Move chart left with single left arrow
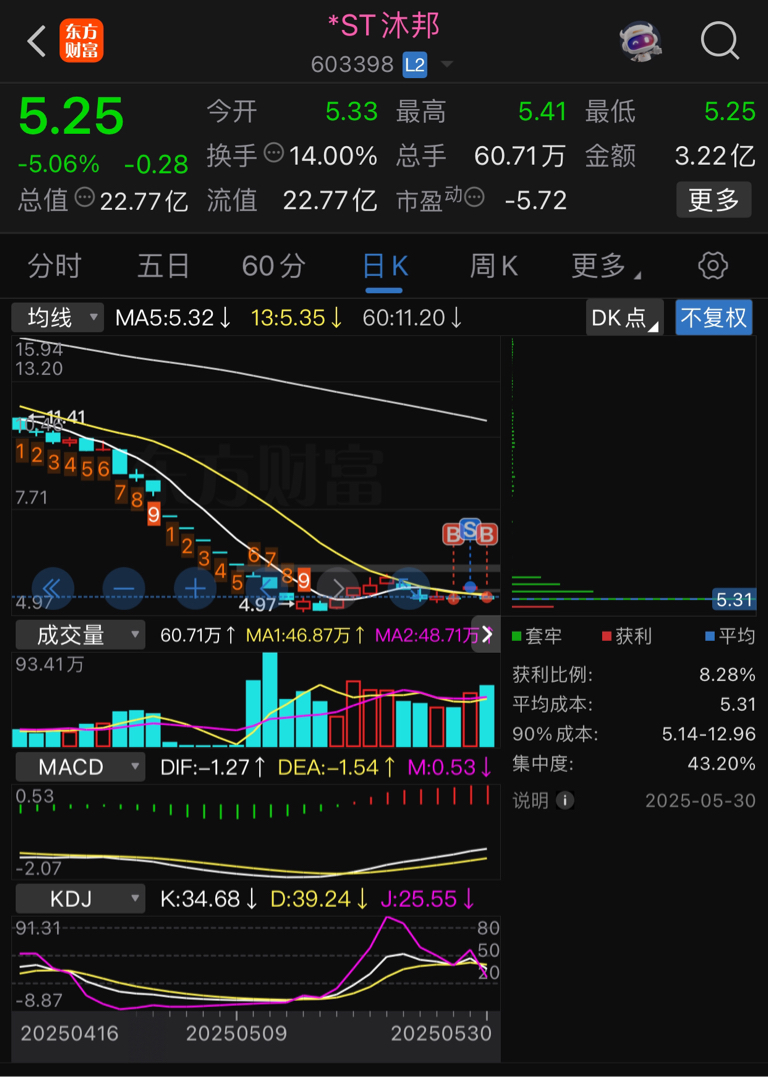The width and height of the screenshot is (768, 1077). pyautogui.click(x=268, y=589)
